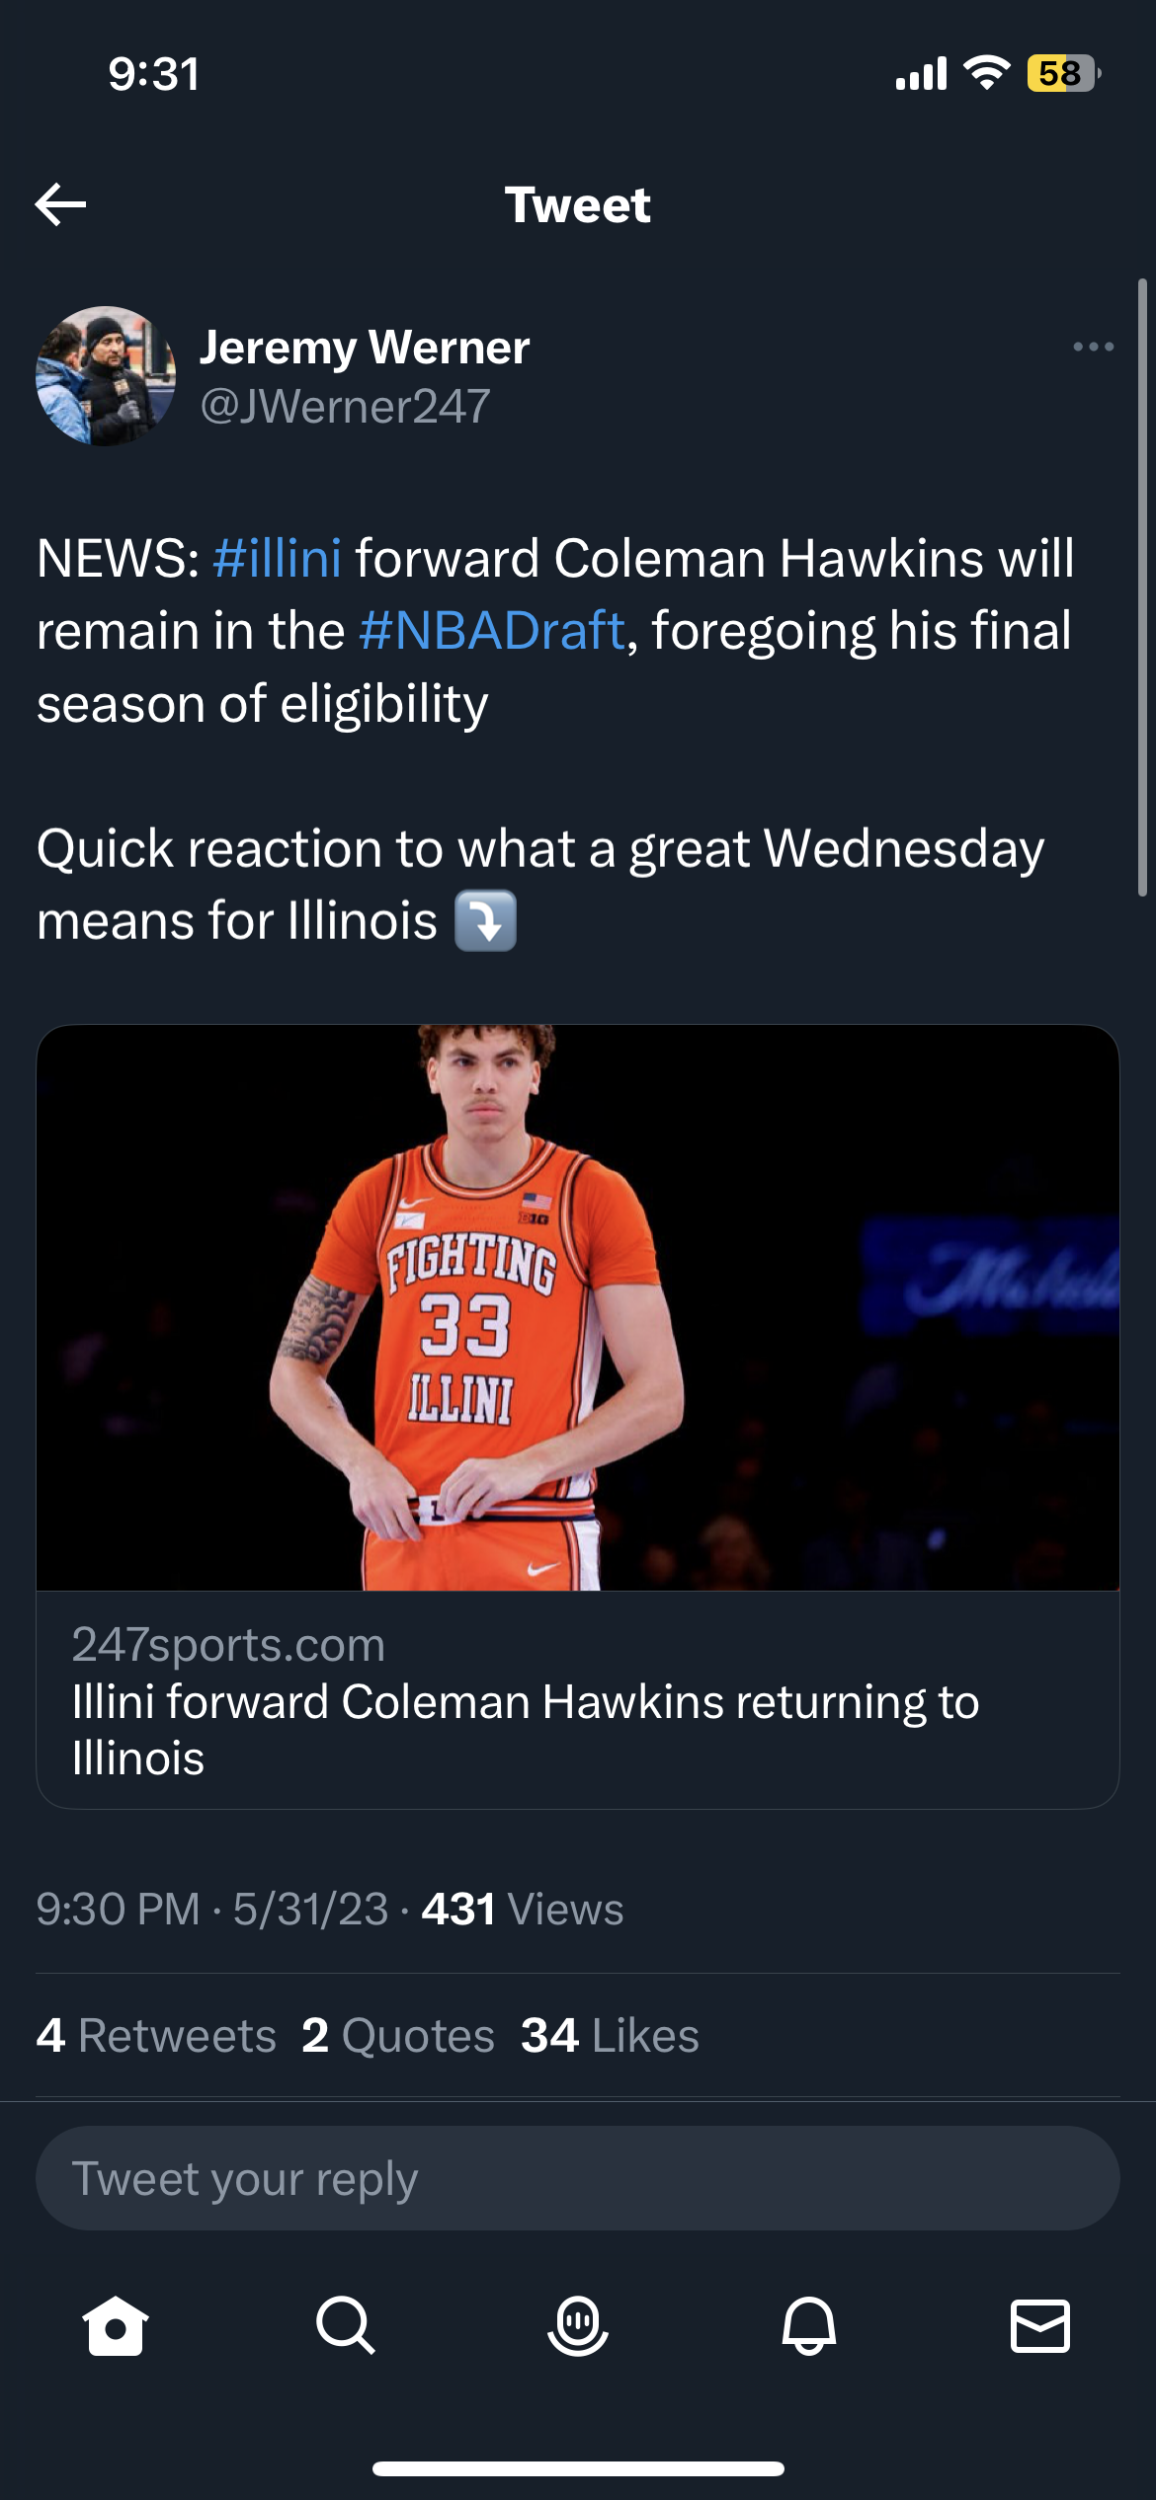This screenshot has height=2500, width=1156.
Task: Open the Search tab
Action: (346, 2325)
